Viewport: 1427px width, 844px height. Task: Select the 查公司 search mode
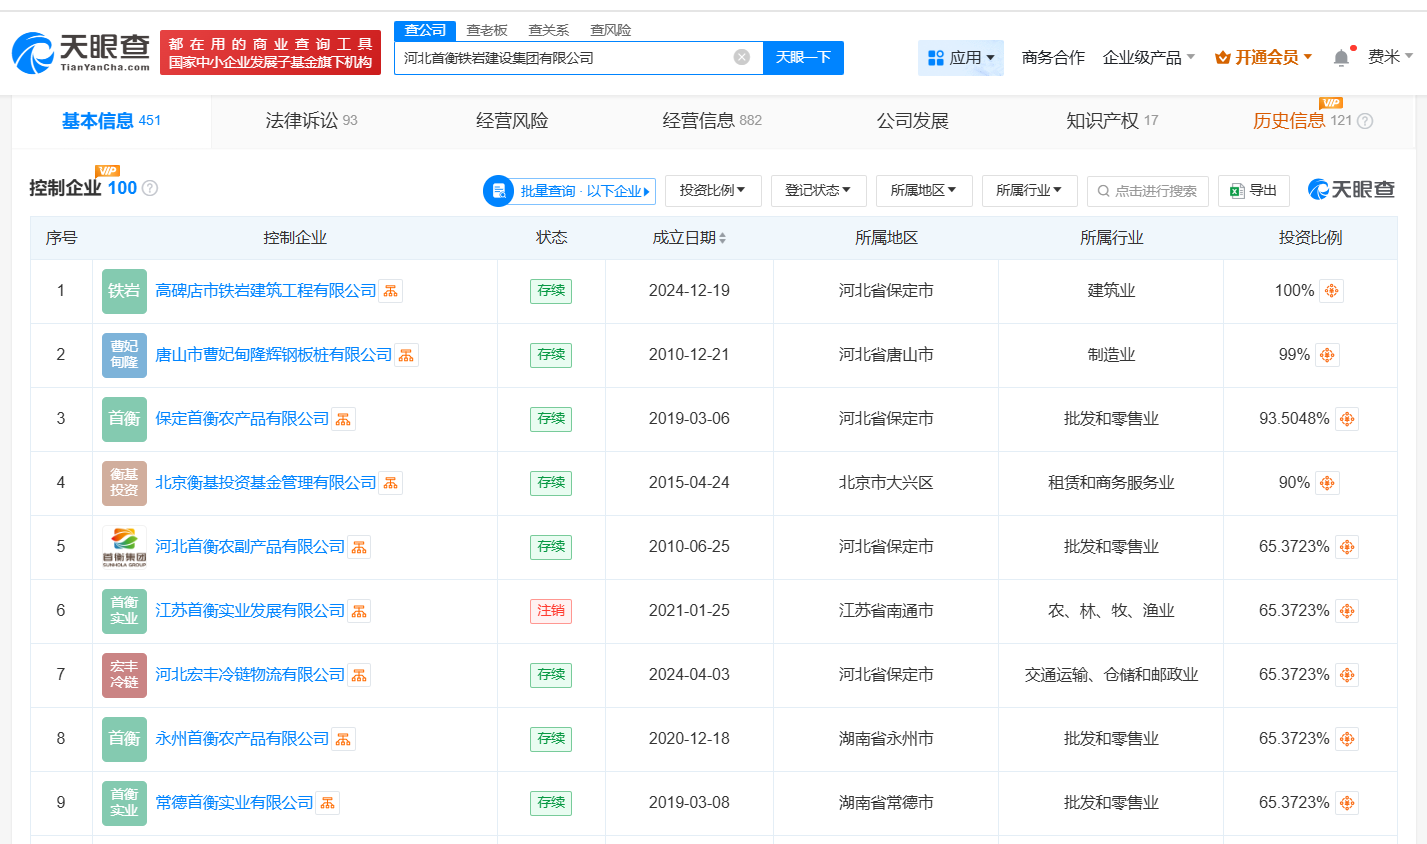point(425,30)
